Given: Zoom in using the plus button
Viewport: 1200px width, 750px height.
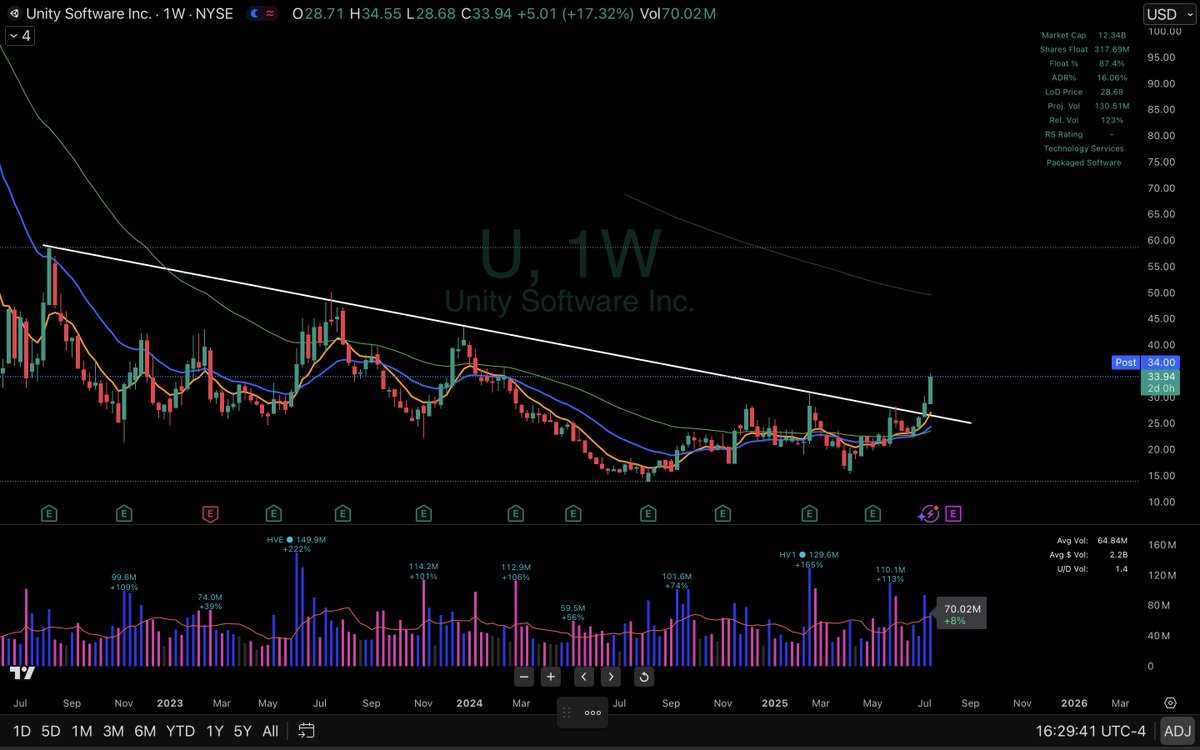Looking at the screenshot, I should click(550, 676).
